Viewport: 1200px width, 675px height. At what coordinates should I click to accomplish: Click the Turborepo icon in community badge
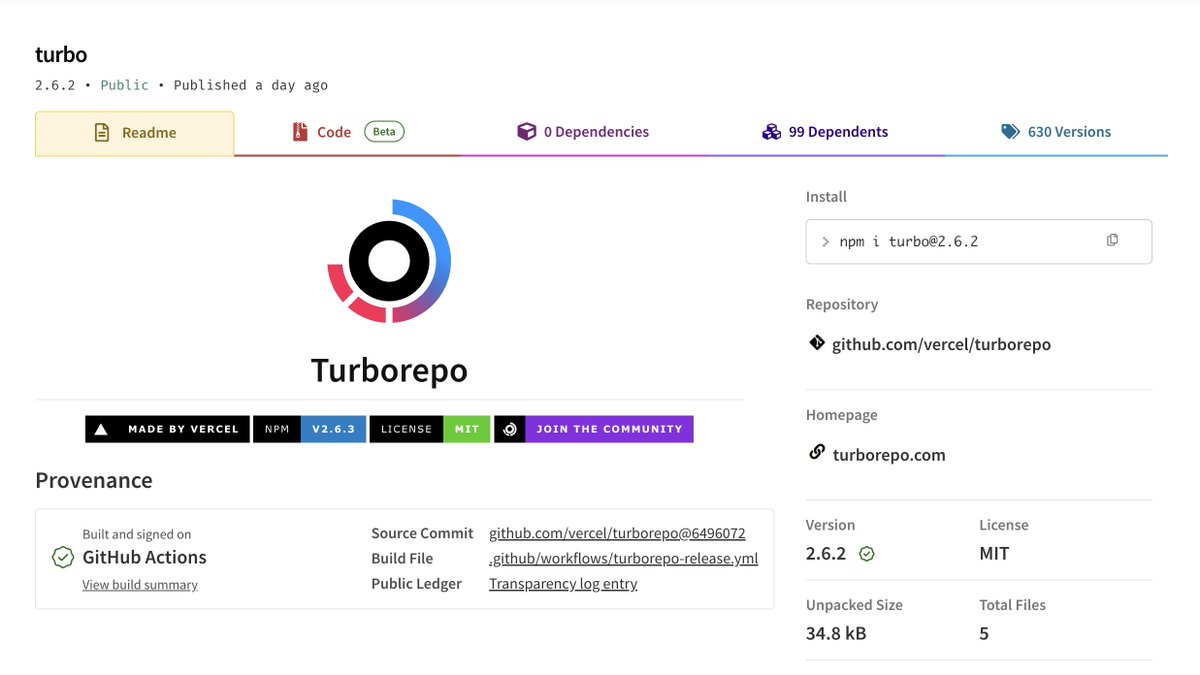coord(509,429)
